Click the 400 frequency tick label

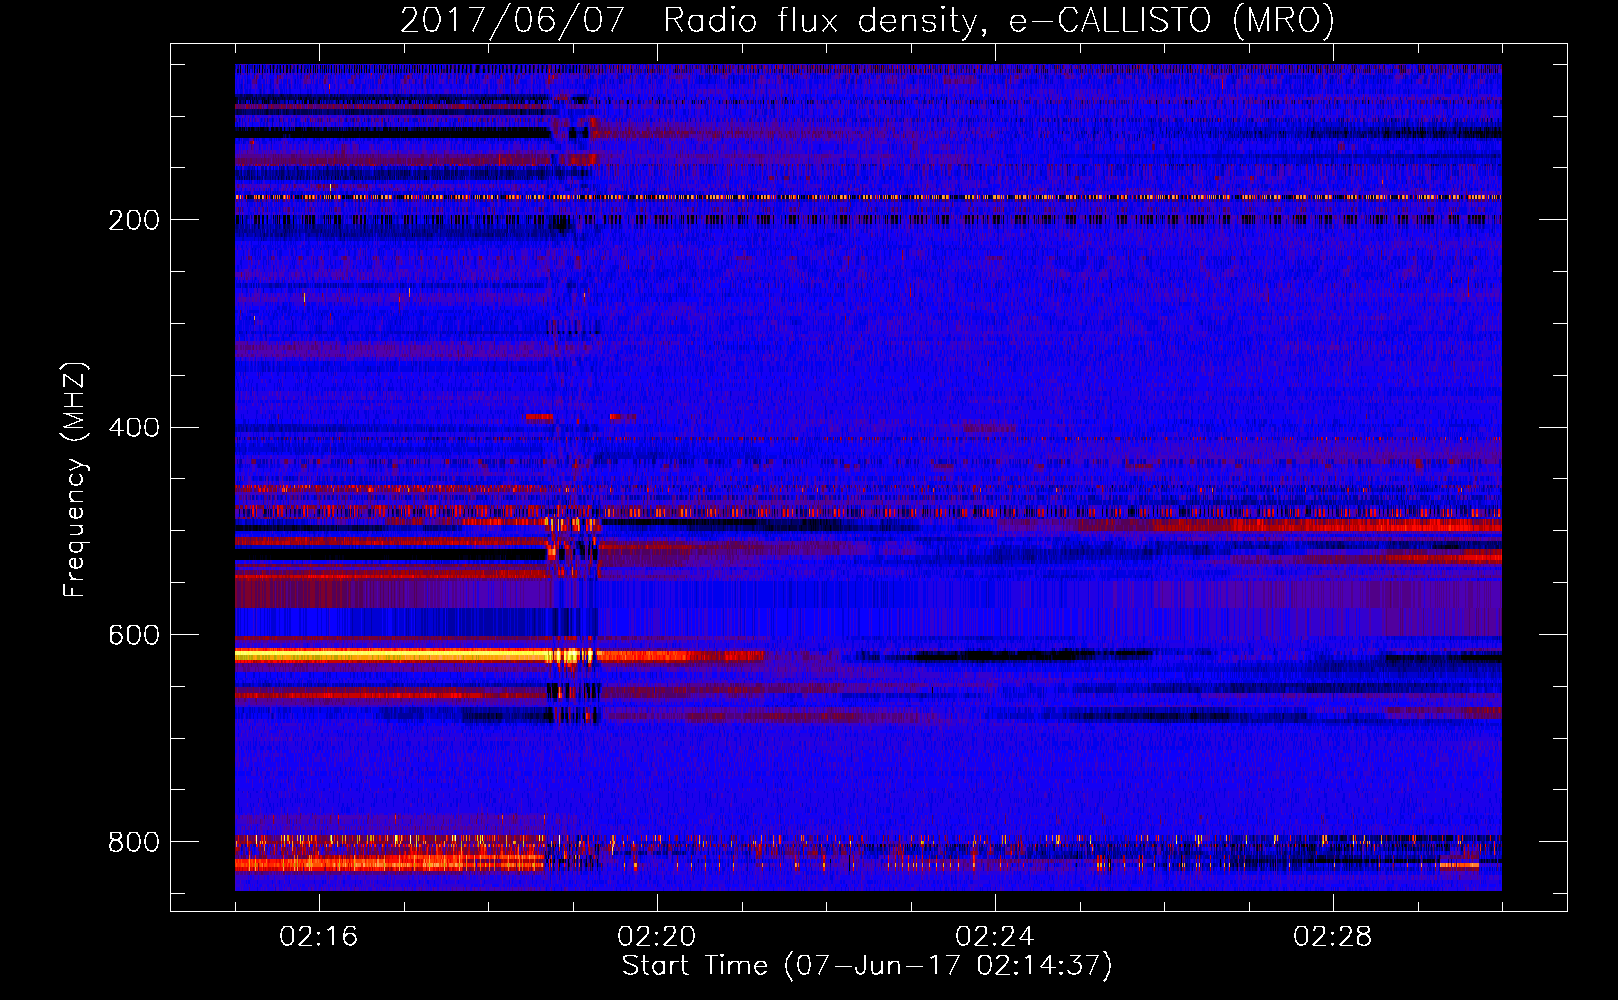coord(134,428)
